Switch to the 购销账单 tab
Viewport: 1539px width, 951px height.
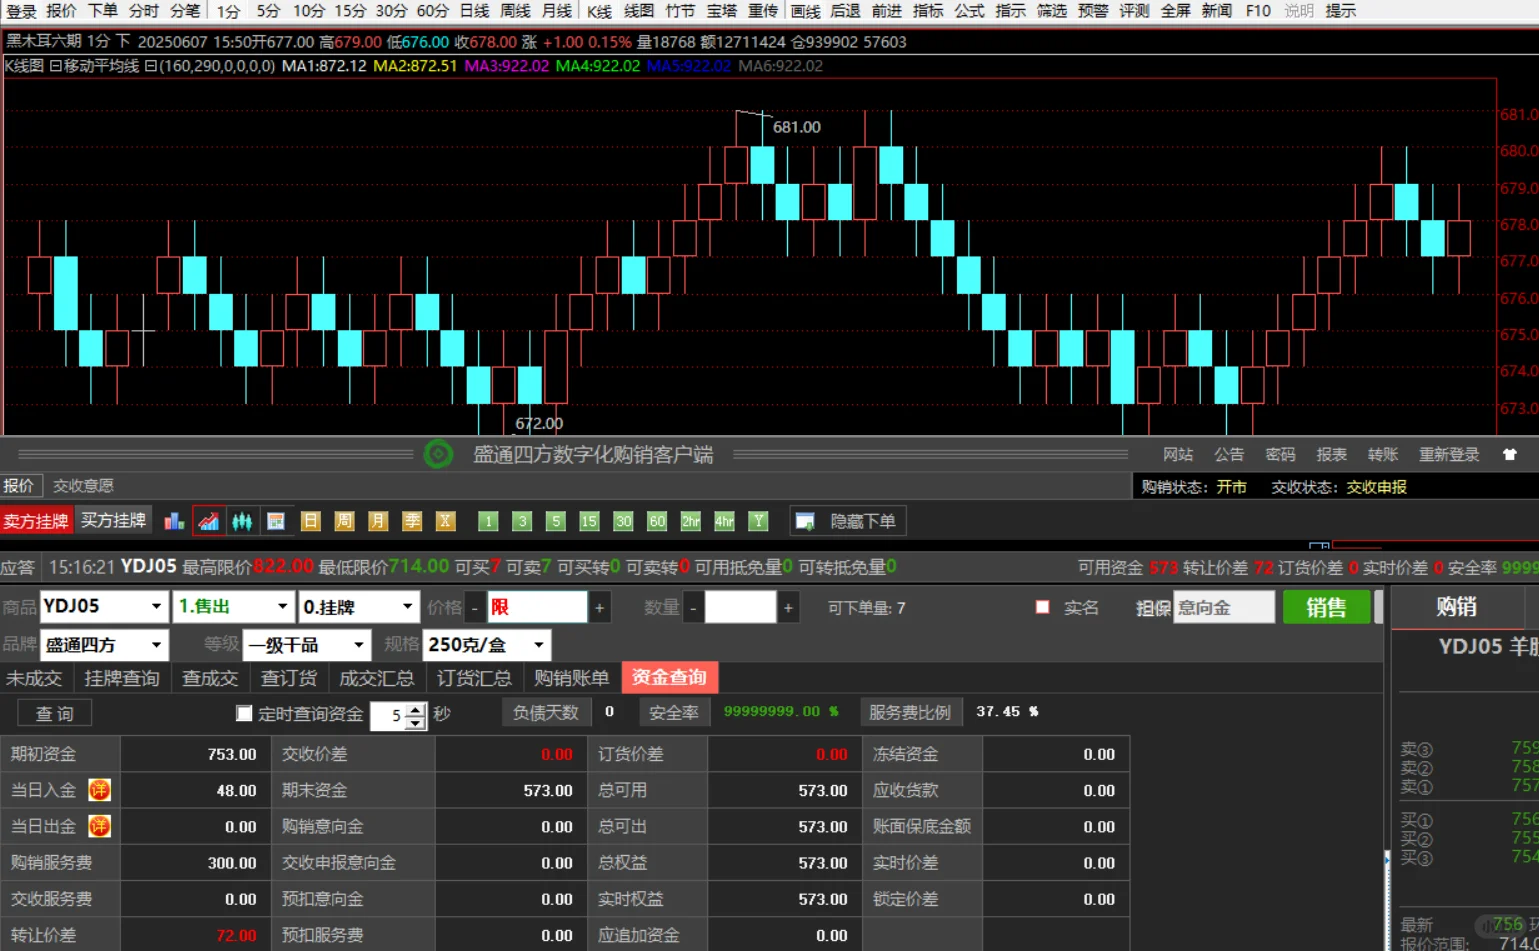point(571,678)
